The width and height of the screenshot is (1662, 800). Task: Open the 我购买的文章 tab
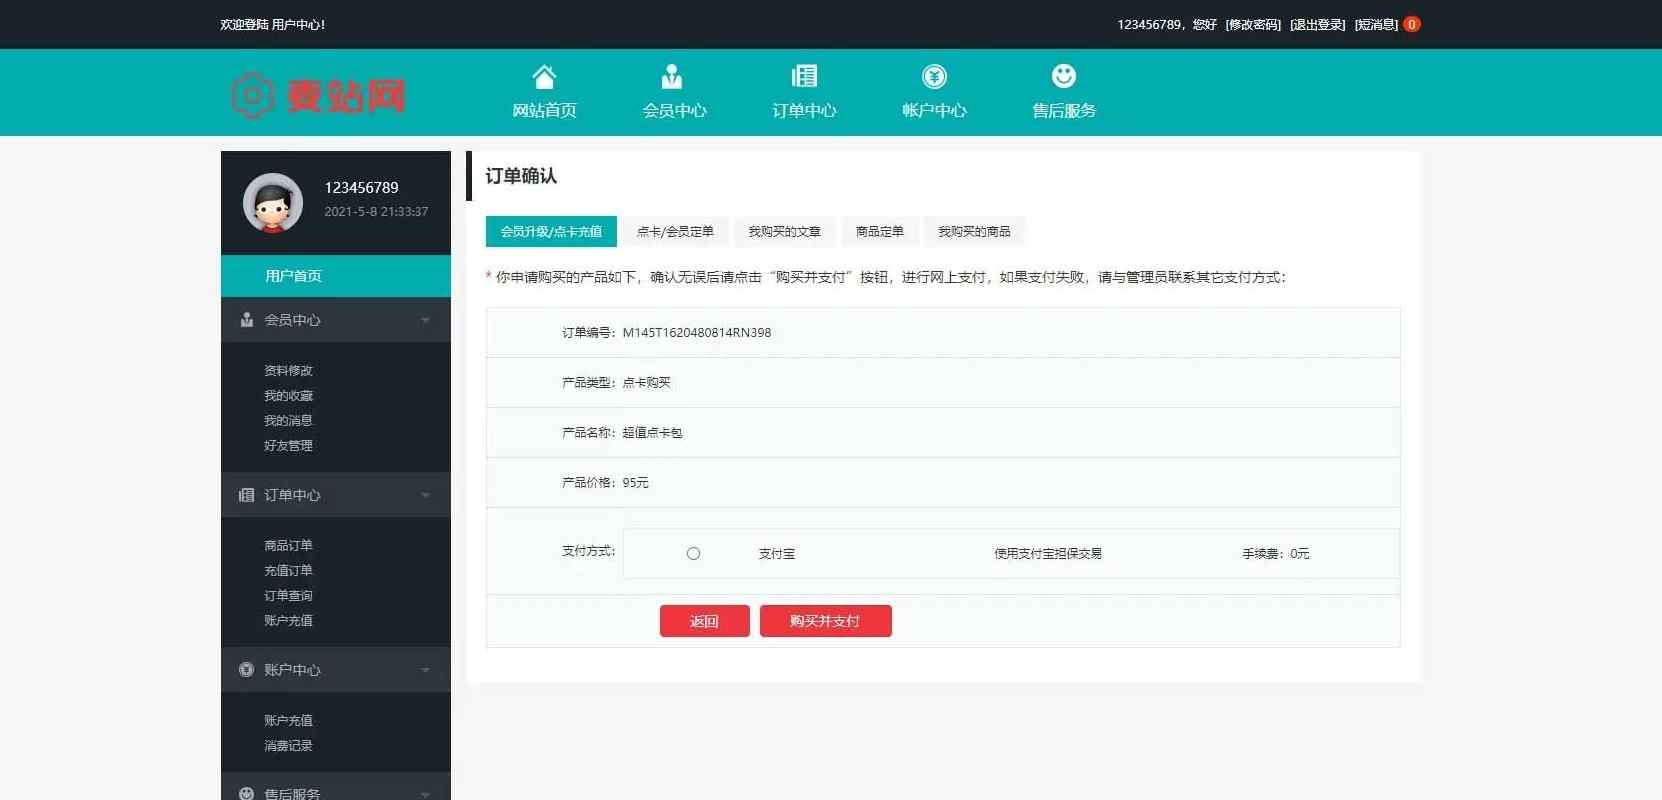pos(784,232)
